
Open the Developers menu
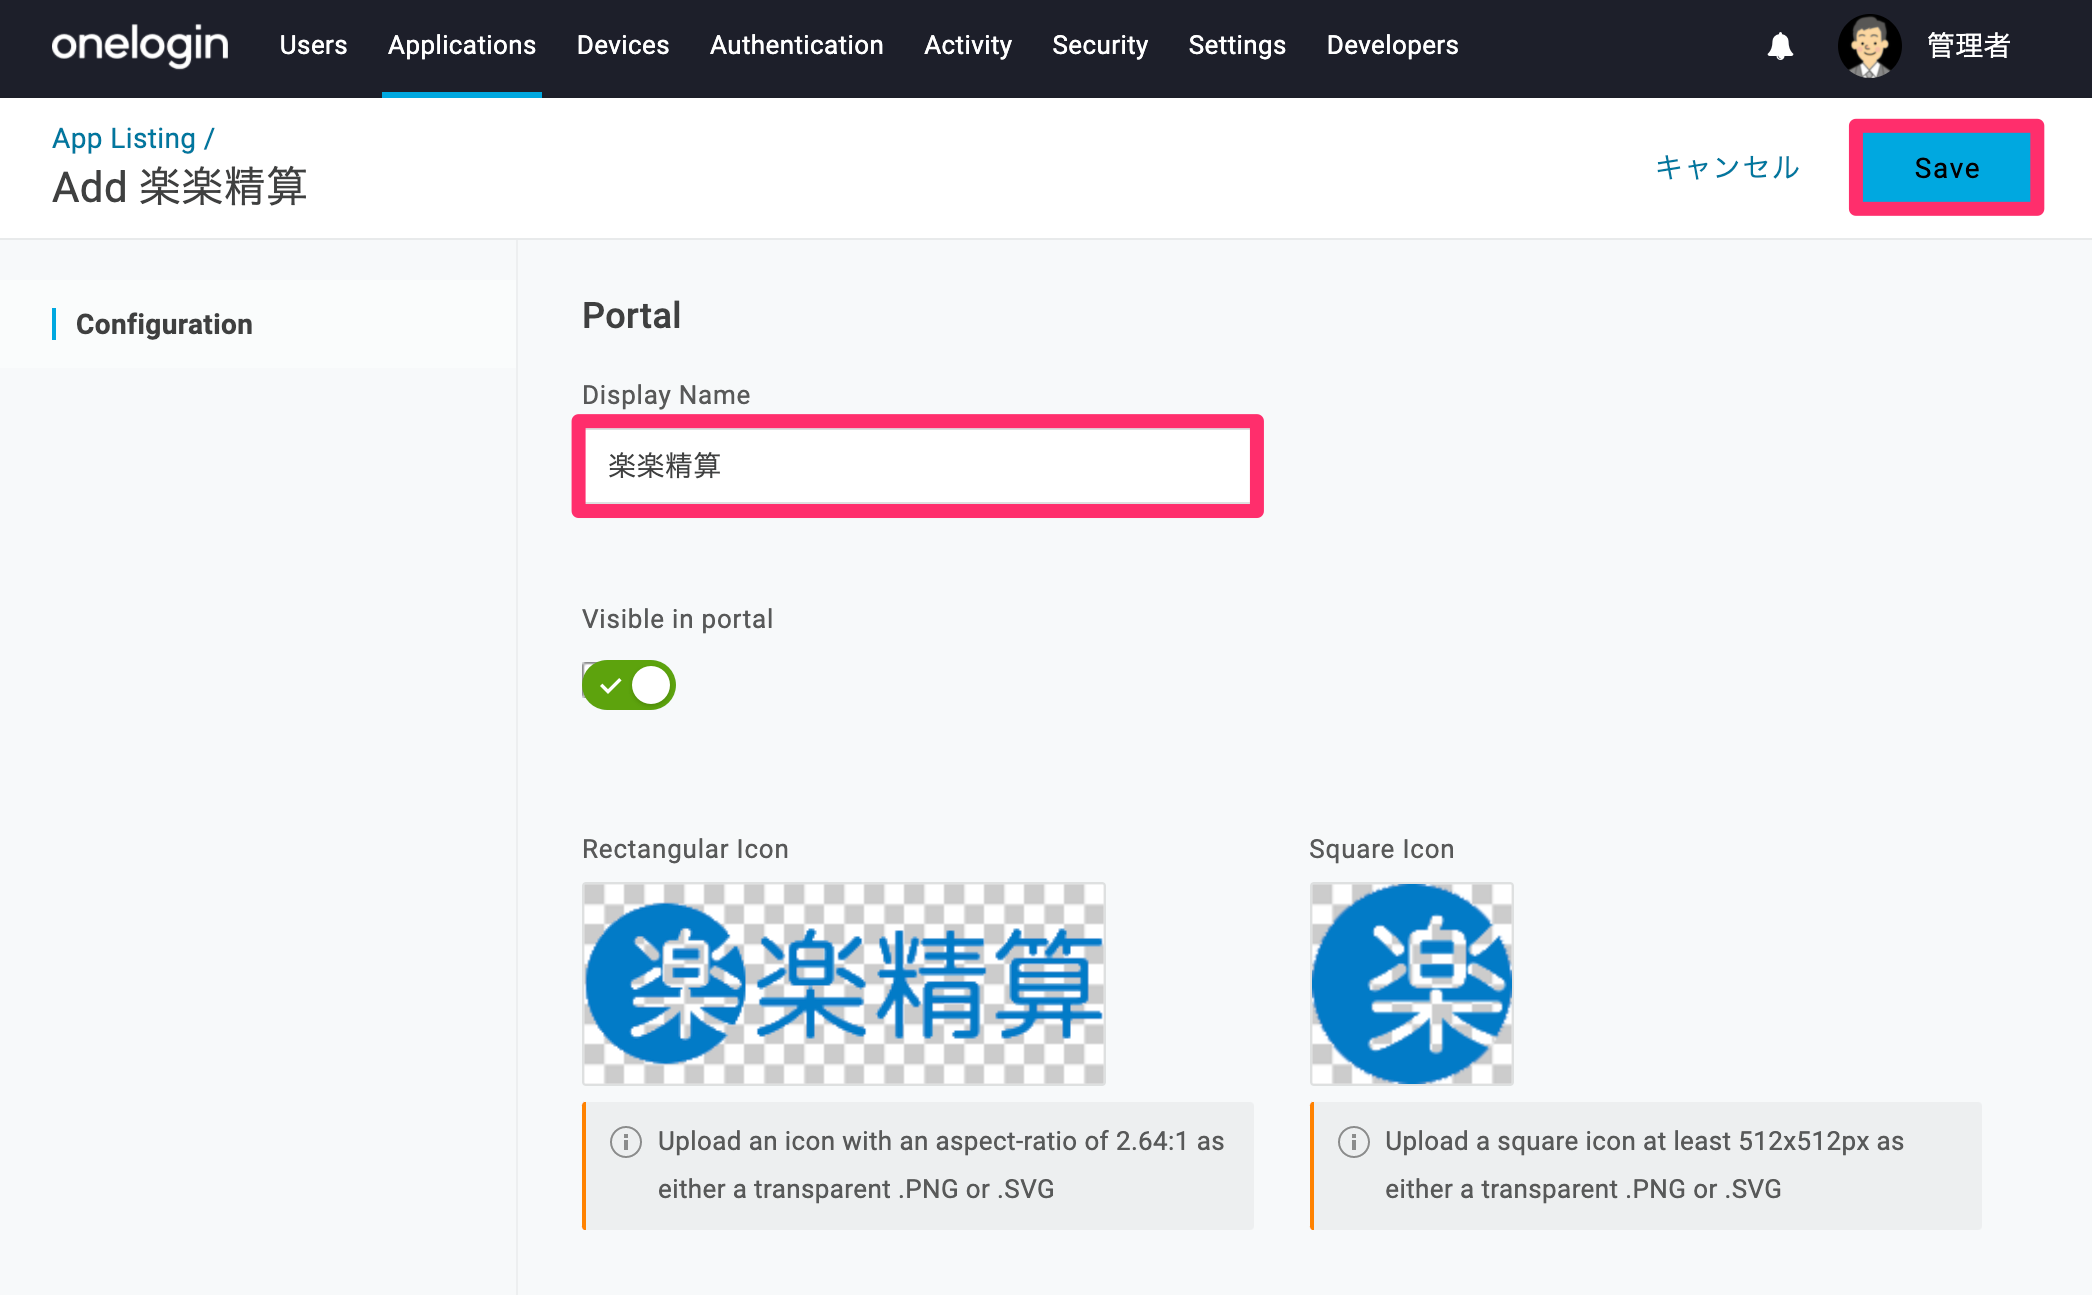pyautogui.click(x=1392, y=46)
